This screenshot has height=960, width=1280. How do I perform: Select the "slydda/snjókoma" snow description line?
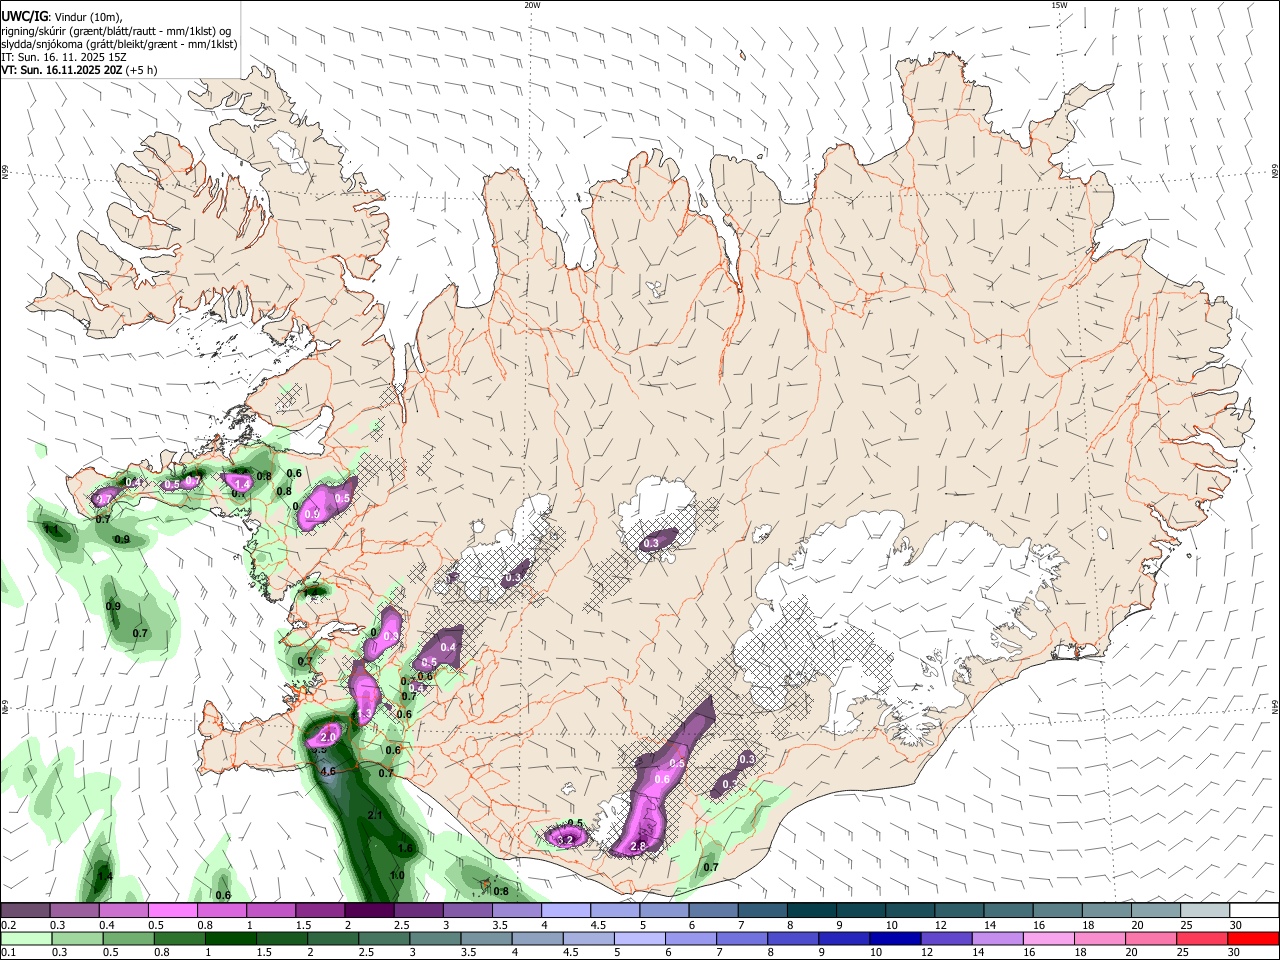(120, 44)
